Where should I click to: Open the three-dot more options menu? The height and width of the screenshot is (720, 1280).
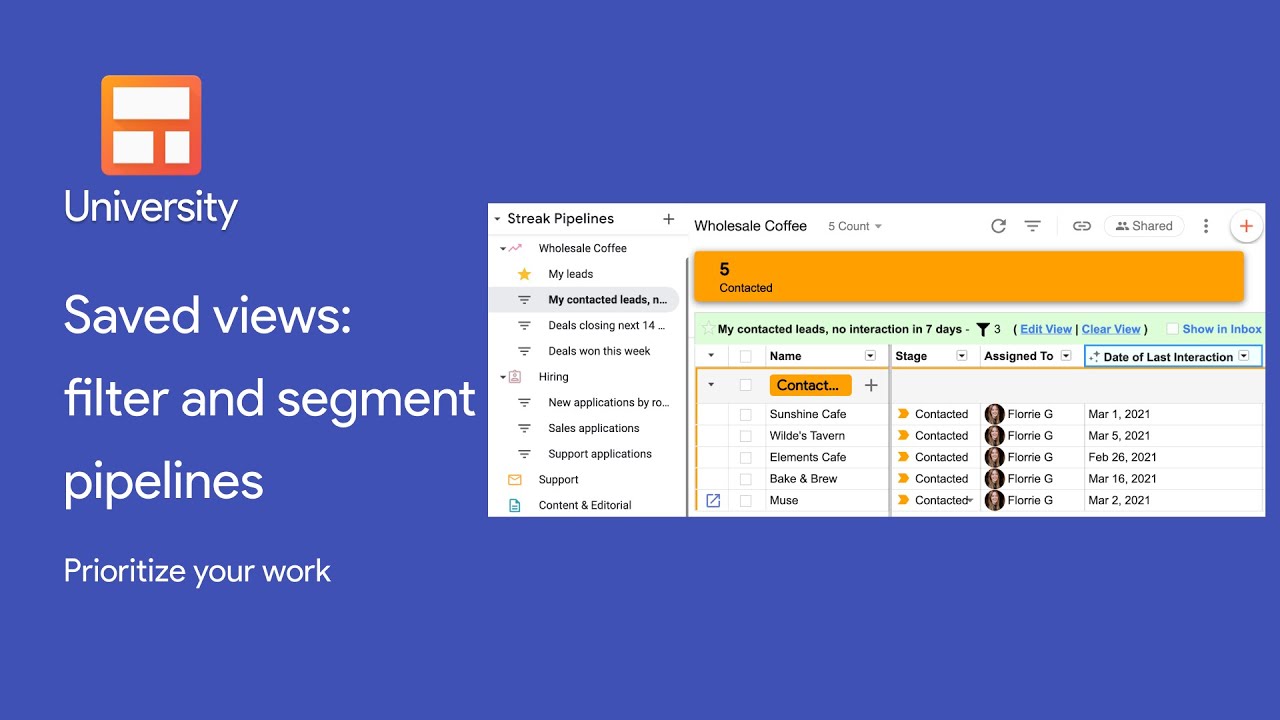(x=1206, y=226)
